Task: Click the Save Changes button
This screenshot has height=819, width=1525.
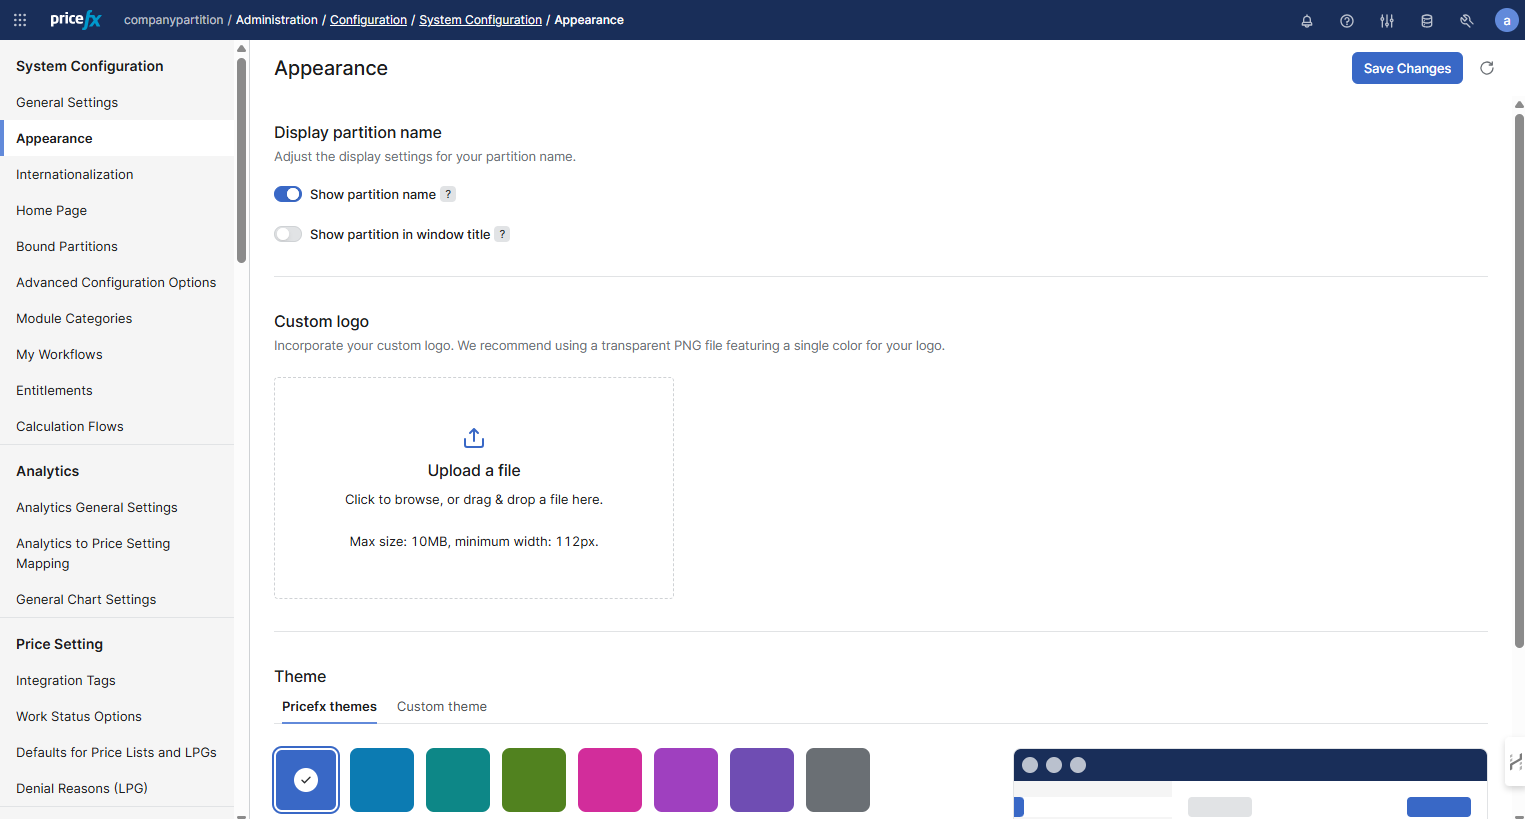Action: pyautogui.click(x=1406, y=68)
